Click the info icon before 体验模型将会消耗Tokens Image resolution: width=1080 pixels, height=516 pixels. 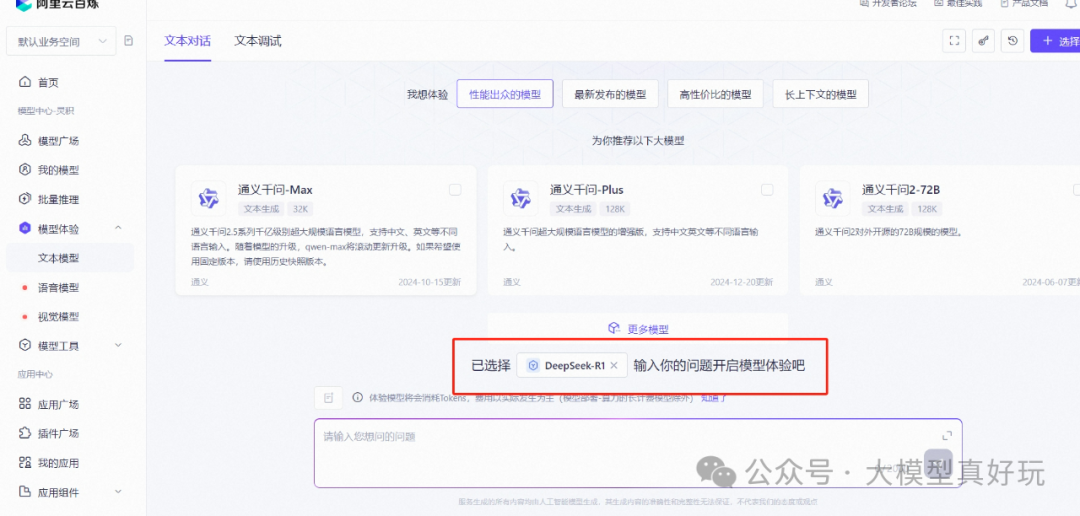[x=357, y=398]
